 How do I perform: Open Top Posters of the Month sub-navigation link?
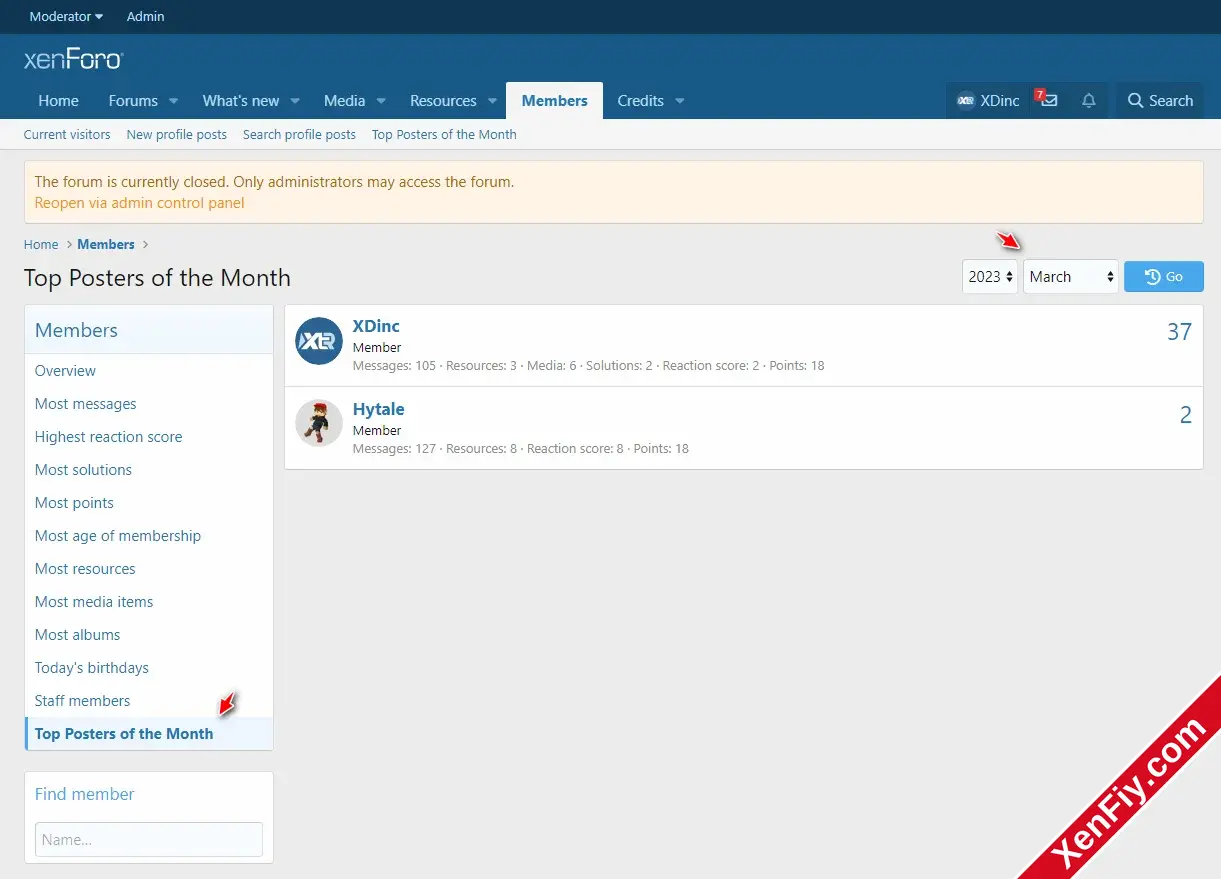444,134
